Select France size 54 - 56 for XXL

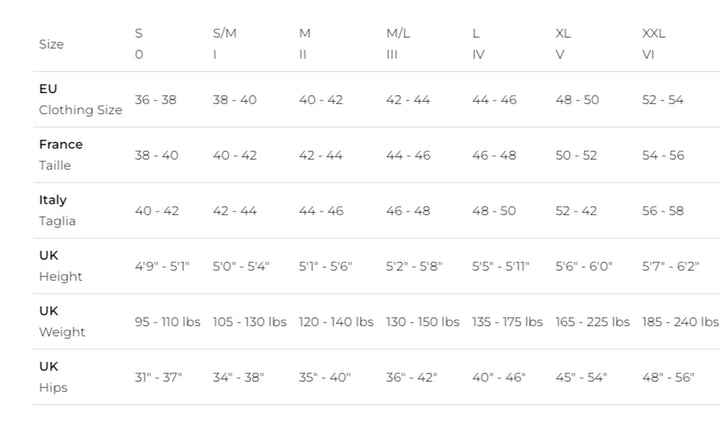[x=663, y=155]
